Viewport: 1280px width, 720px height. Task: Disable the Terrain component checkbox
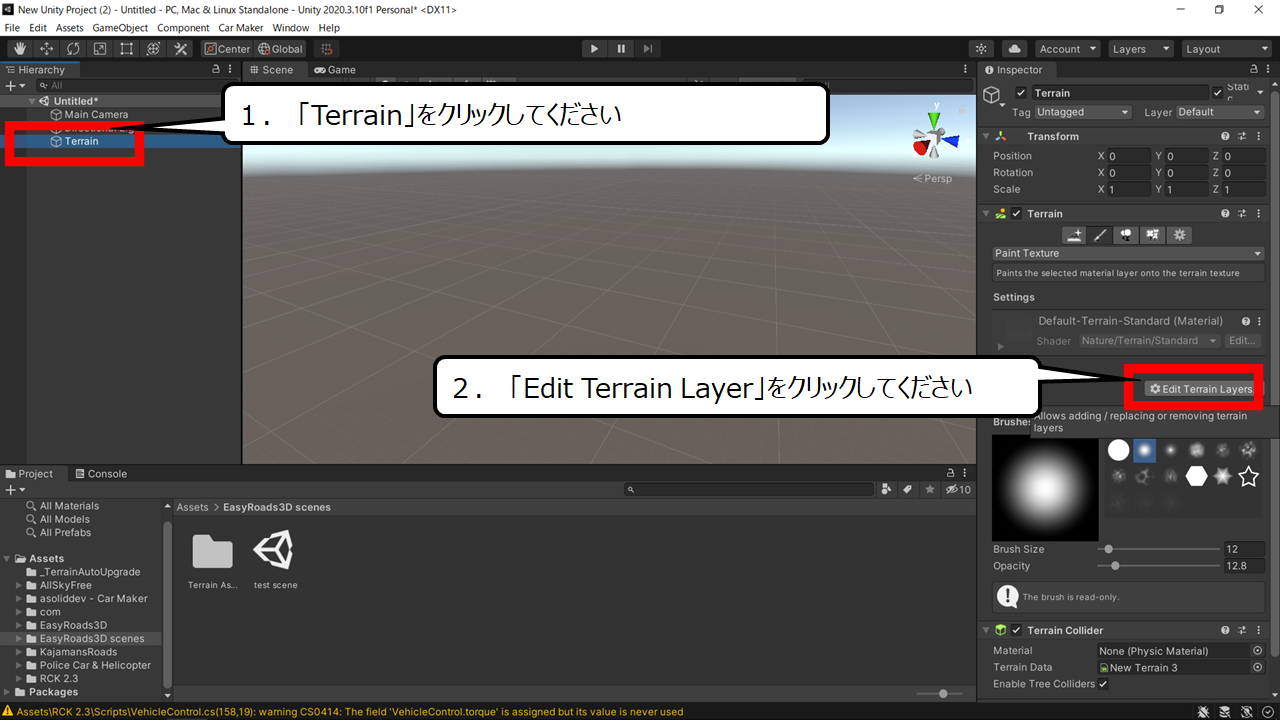click(1017, 214)
